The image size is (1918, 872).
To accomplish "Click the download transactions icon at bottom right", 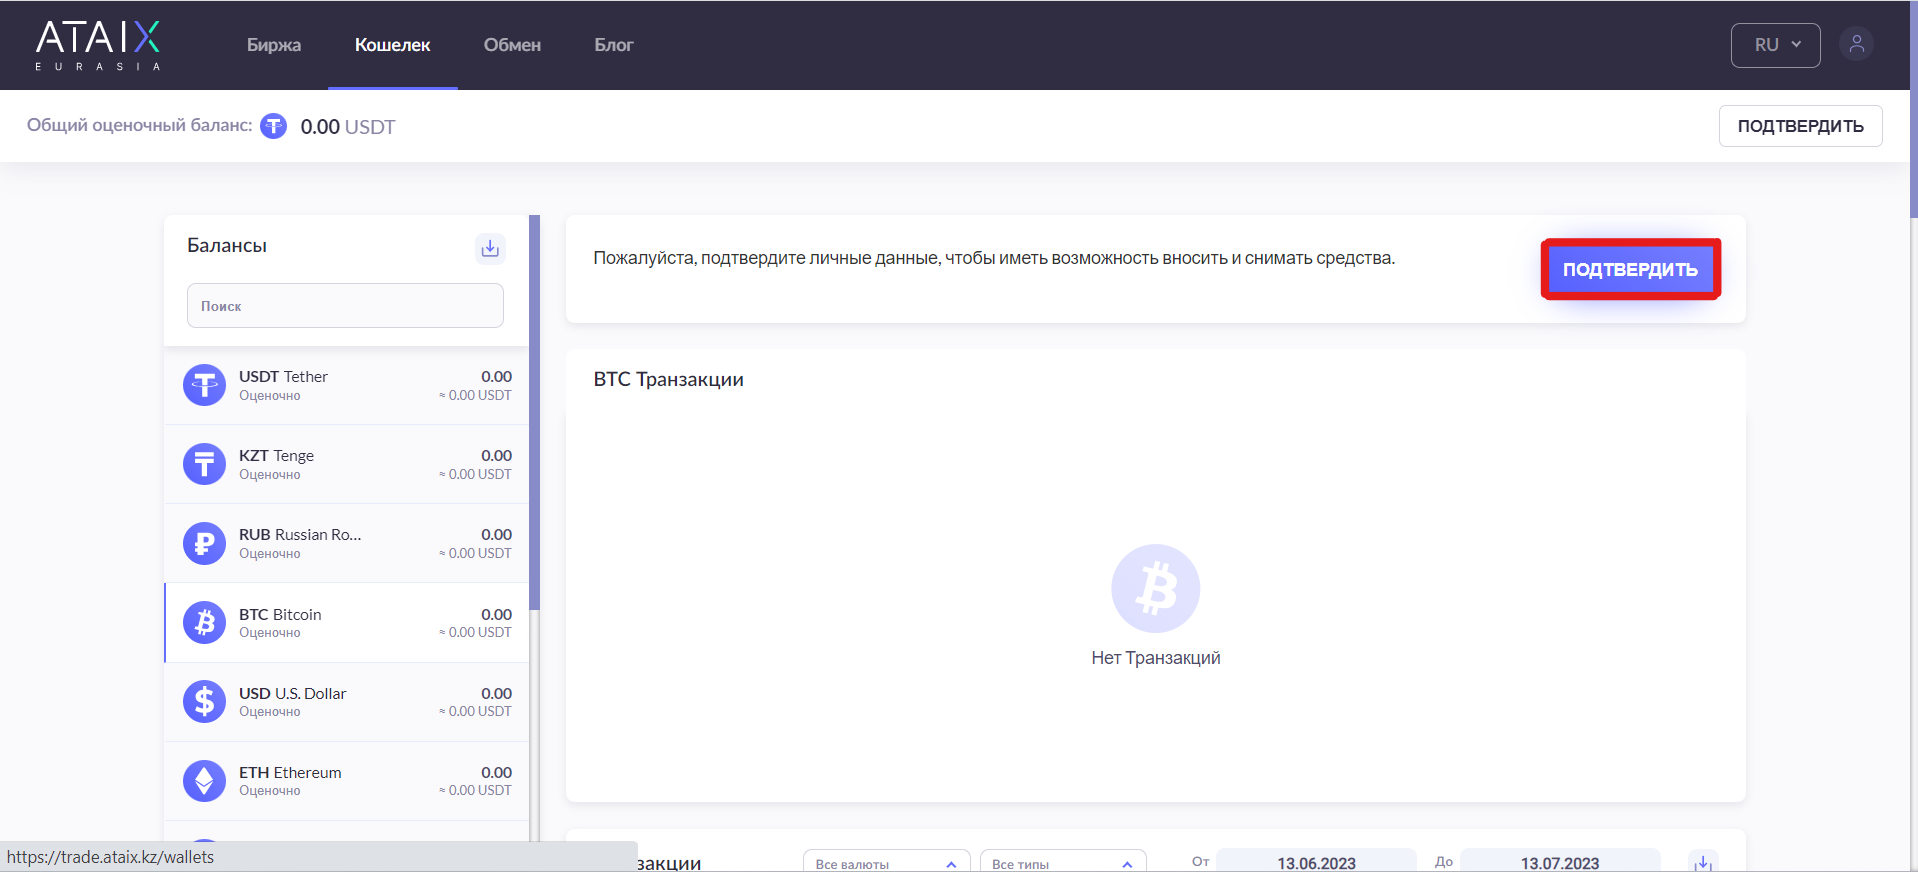I will coord(1702,862).
